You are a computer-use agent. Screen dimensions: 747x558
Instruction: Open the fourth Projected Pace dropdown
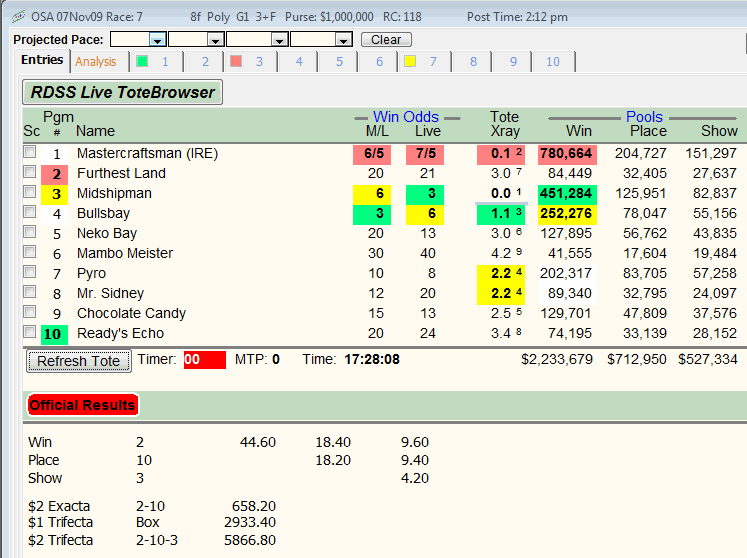(343, 40)
